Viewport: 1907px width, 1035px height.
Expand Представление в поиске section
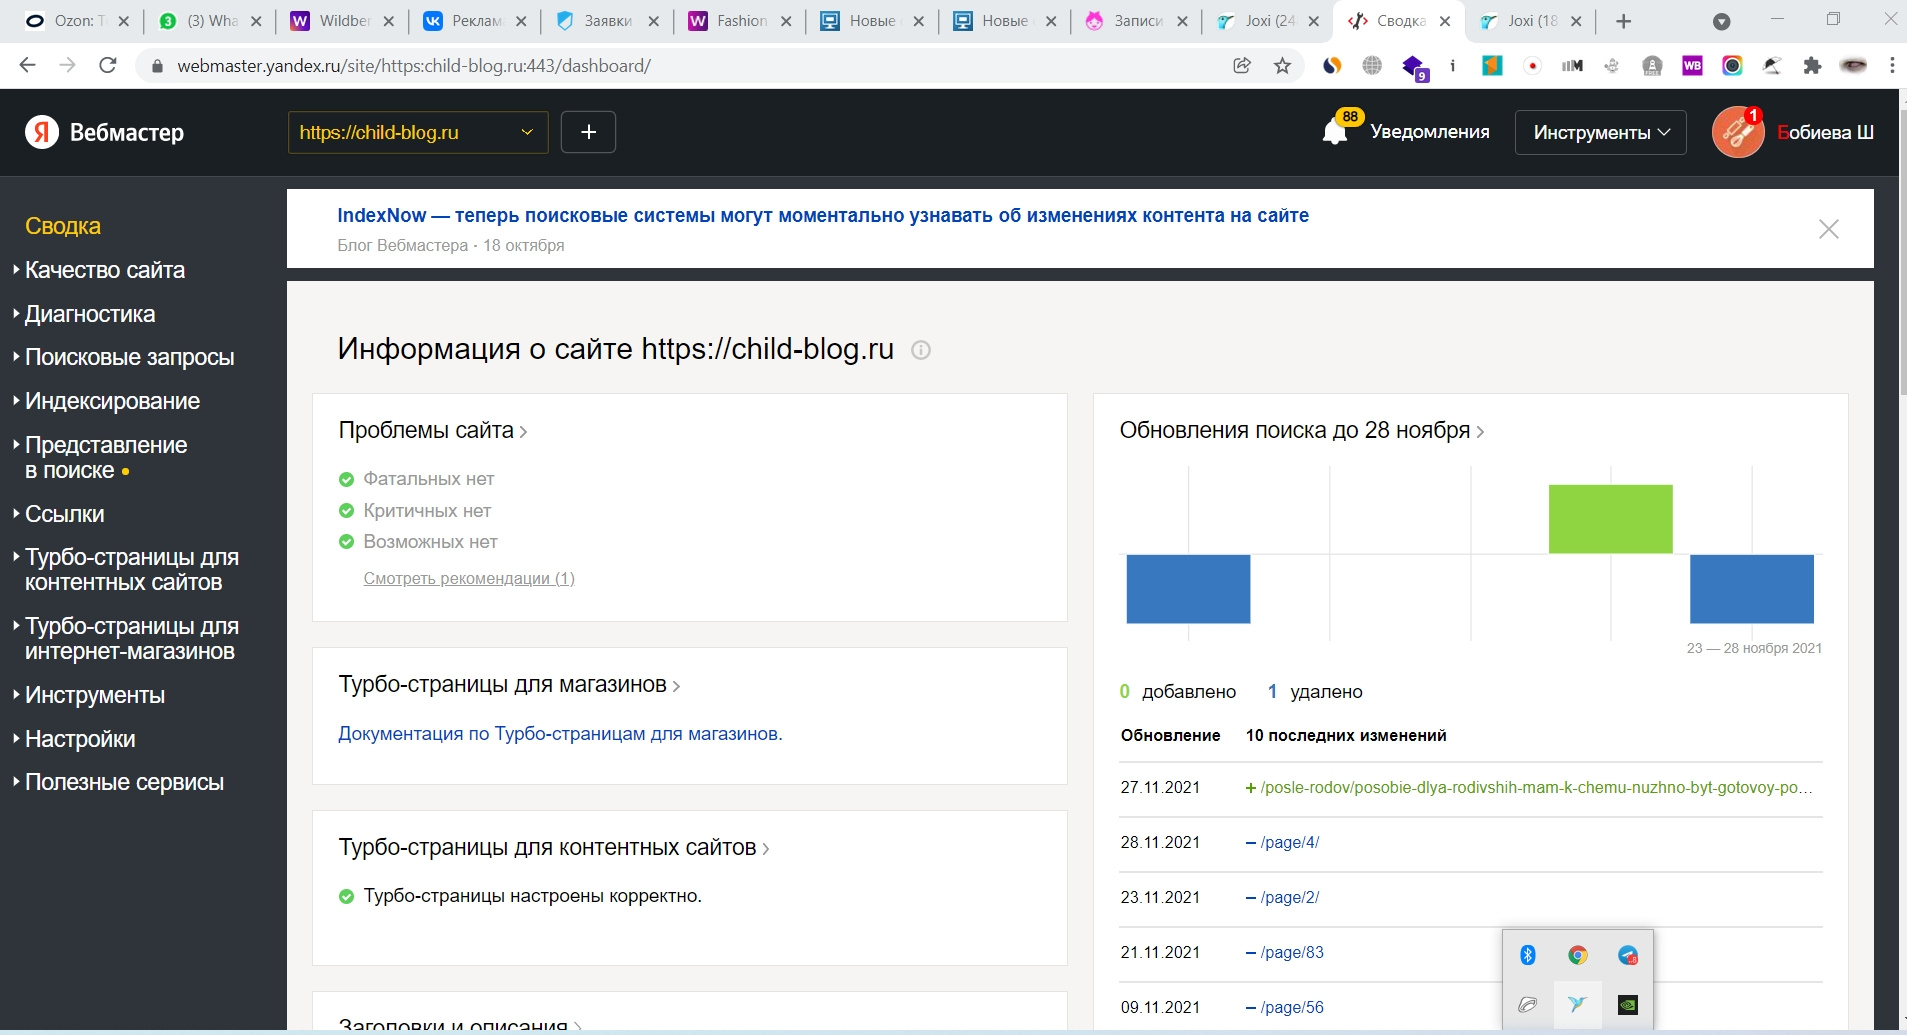click(105, 458)
